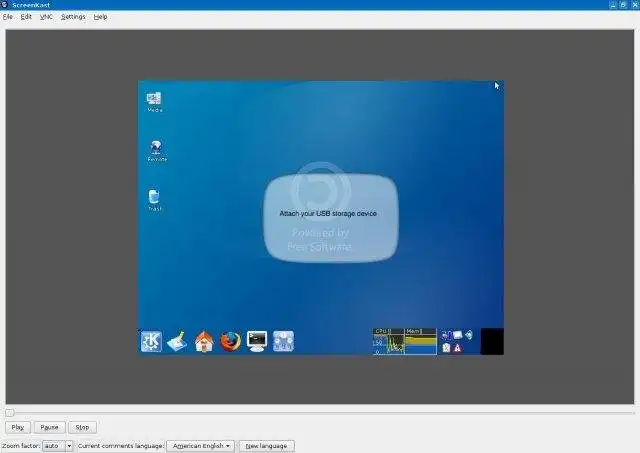
Task: Click the New language button
Action: (267, 446)
